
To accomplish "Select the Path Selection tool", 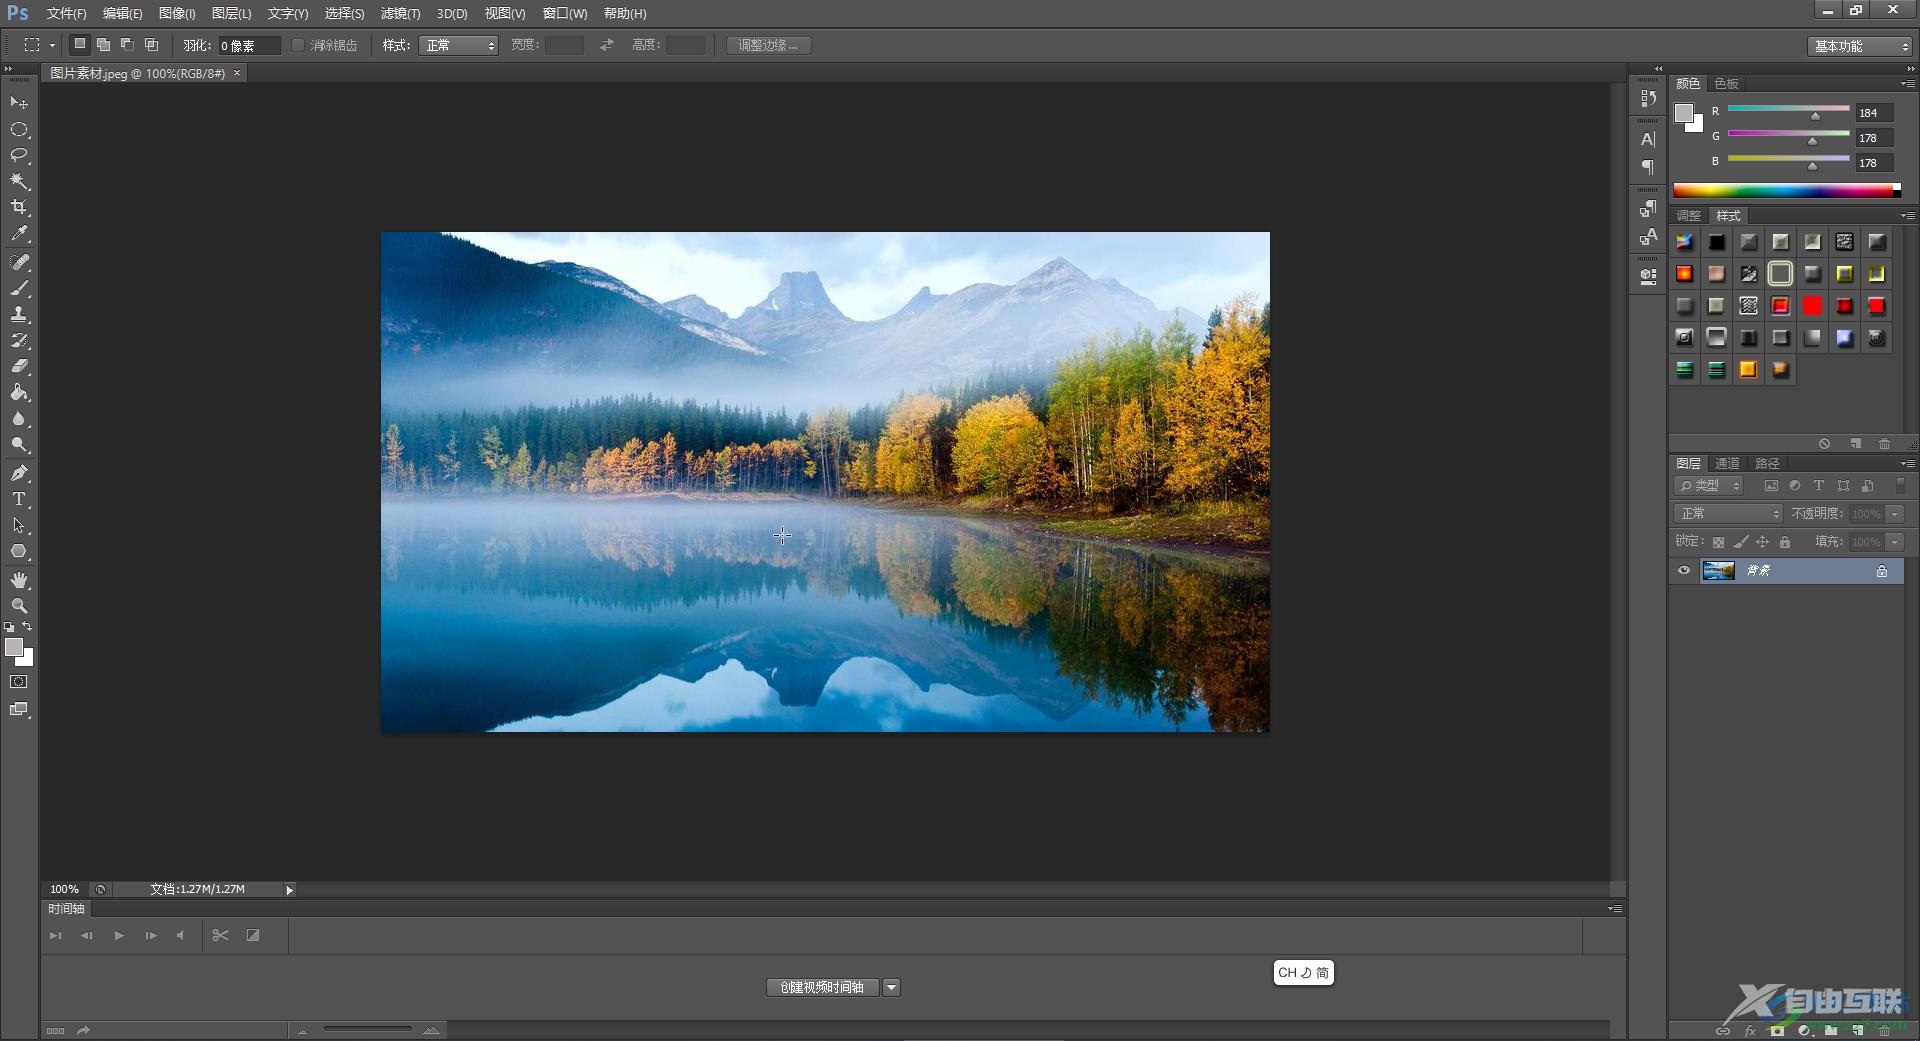I will pos(19,525).
